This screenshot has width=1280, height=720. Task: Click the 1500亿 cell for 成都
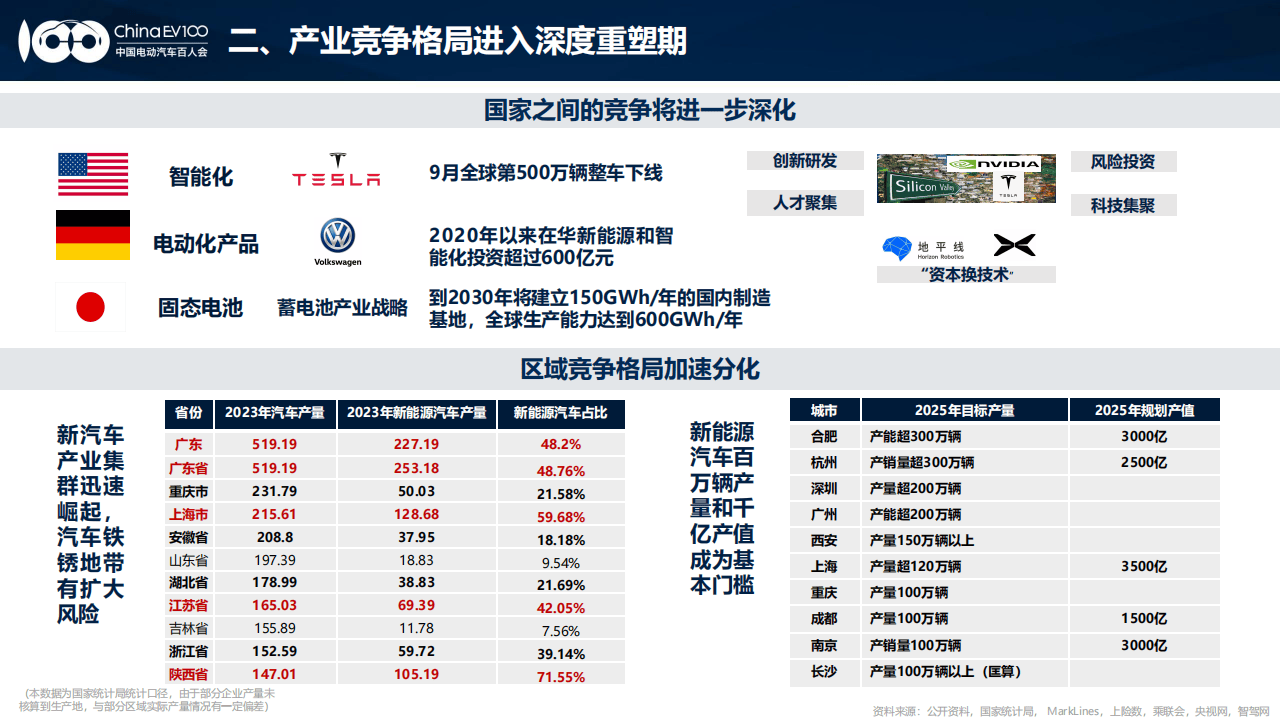1144,618
